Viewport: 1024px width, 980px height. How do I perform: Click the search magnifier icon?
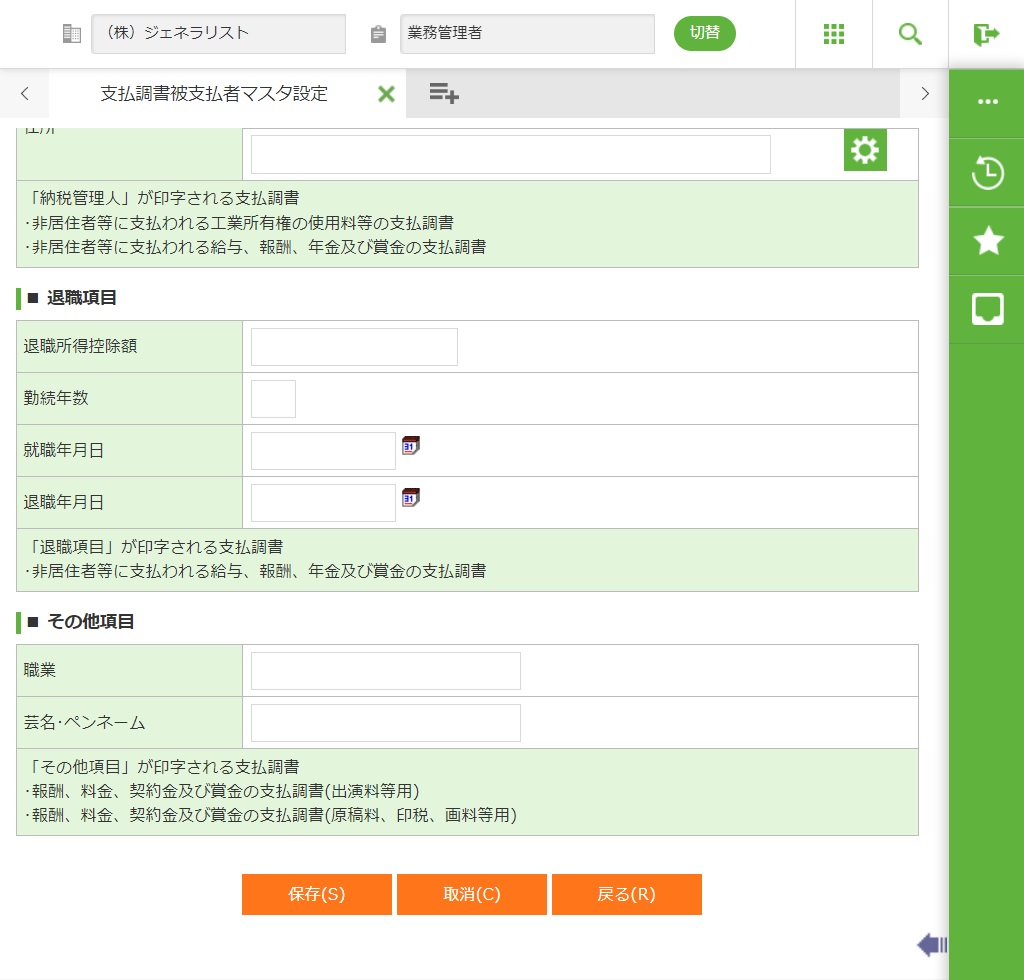910,34
